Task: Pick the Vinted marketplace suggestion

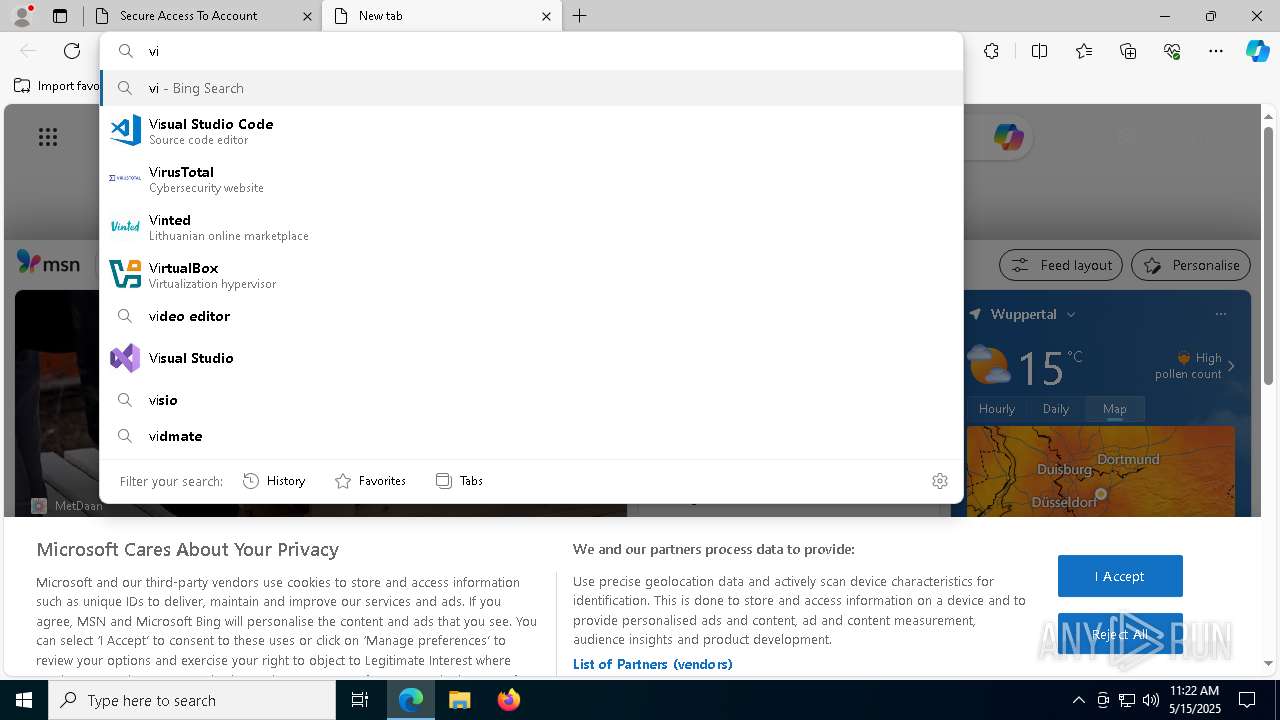Action: pos(531,226)
